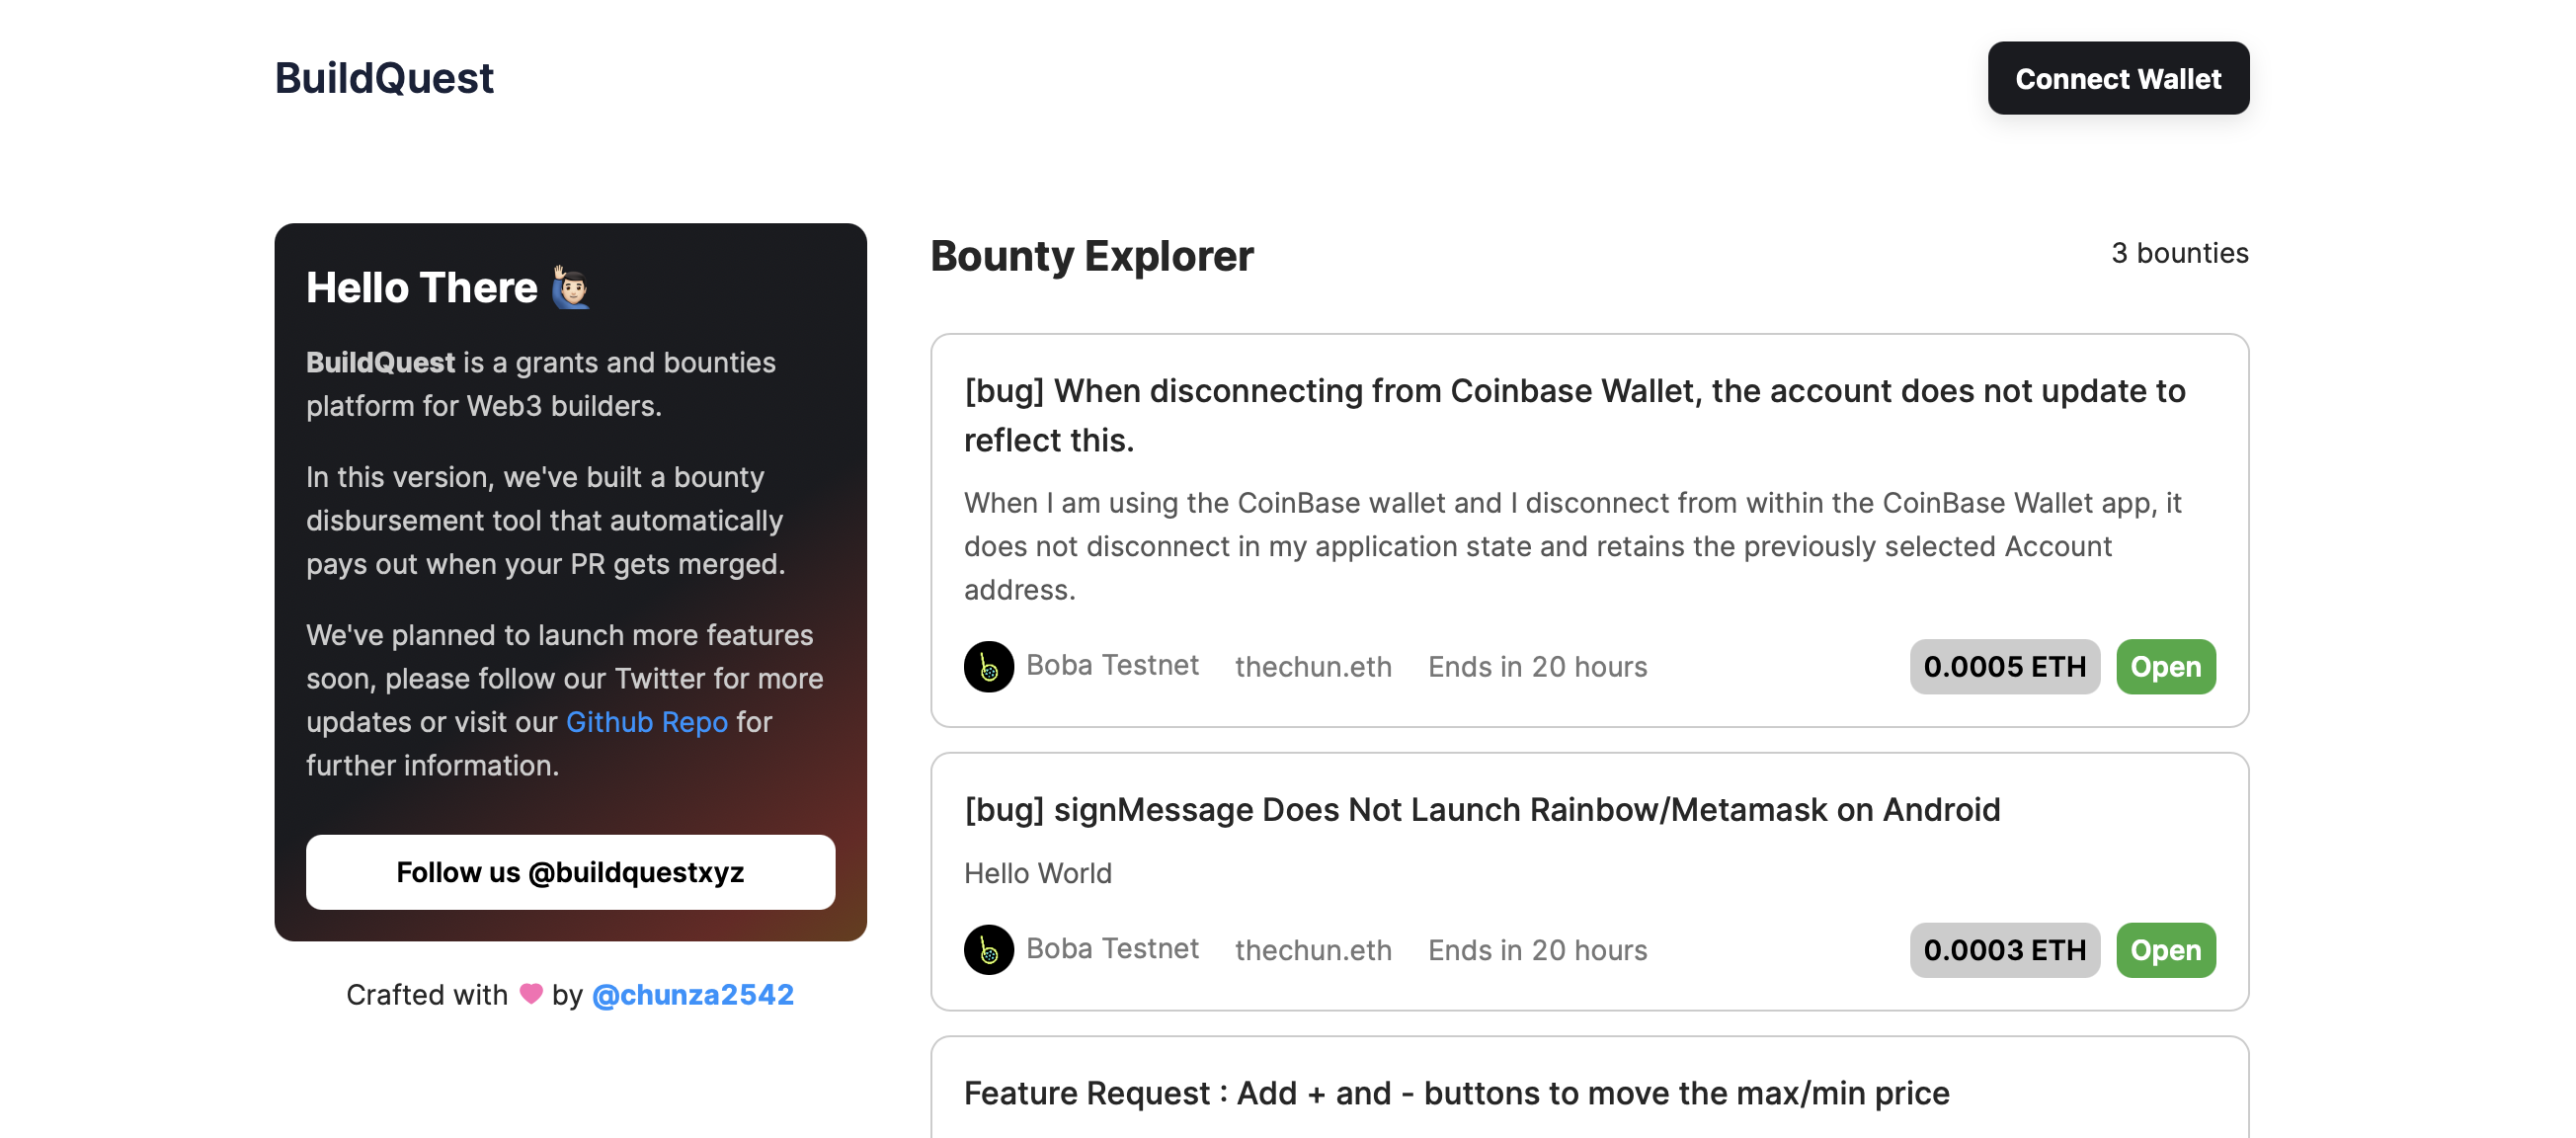Screen dimensions: 2576x1138
Task: Open the Feature Request max/min price bounty
Action: point(1456,1092)
